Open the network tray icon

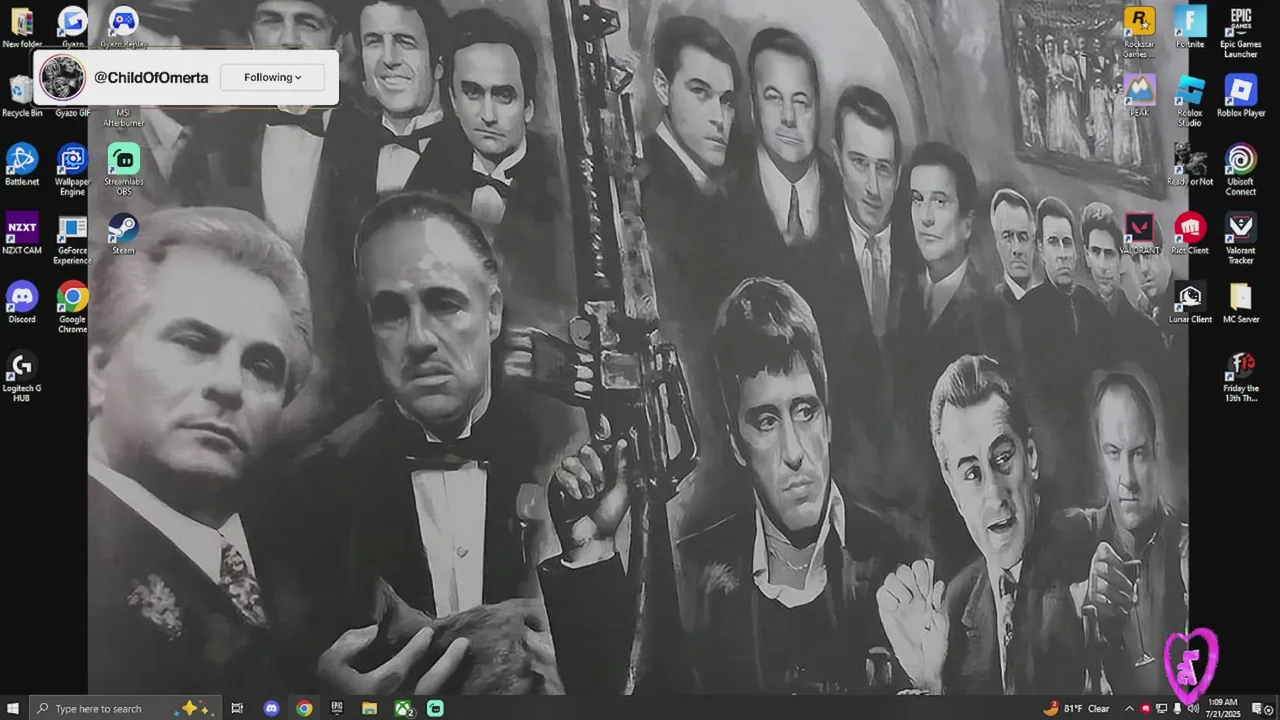[1162, 708]
